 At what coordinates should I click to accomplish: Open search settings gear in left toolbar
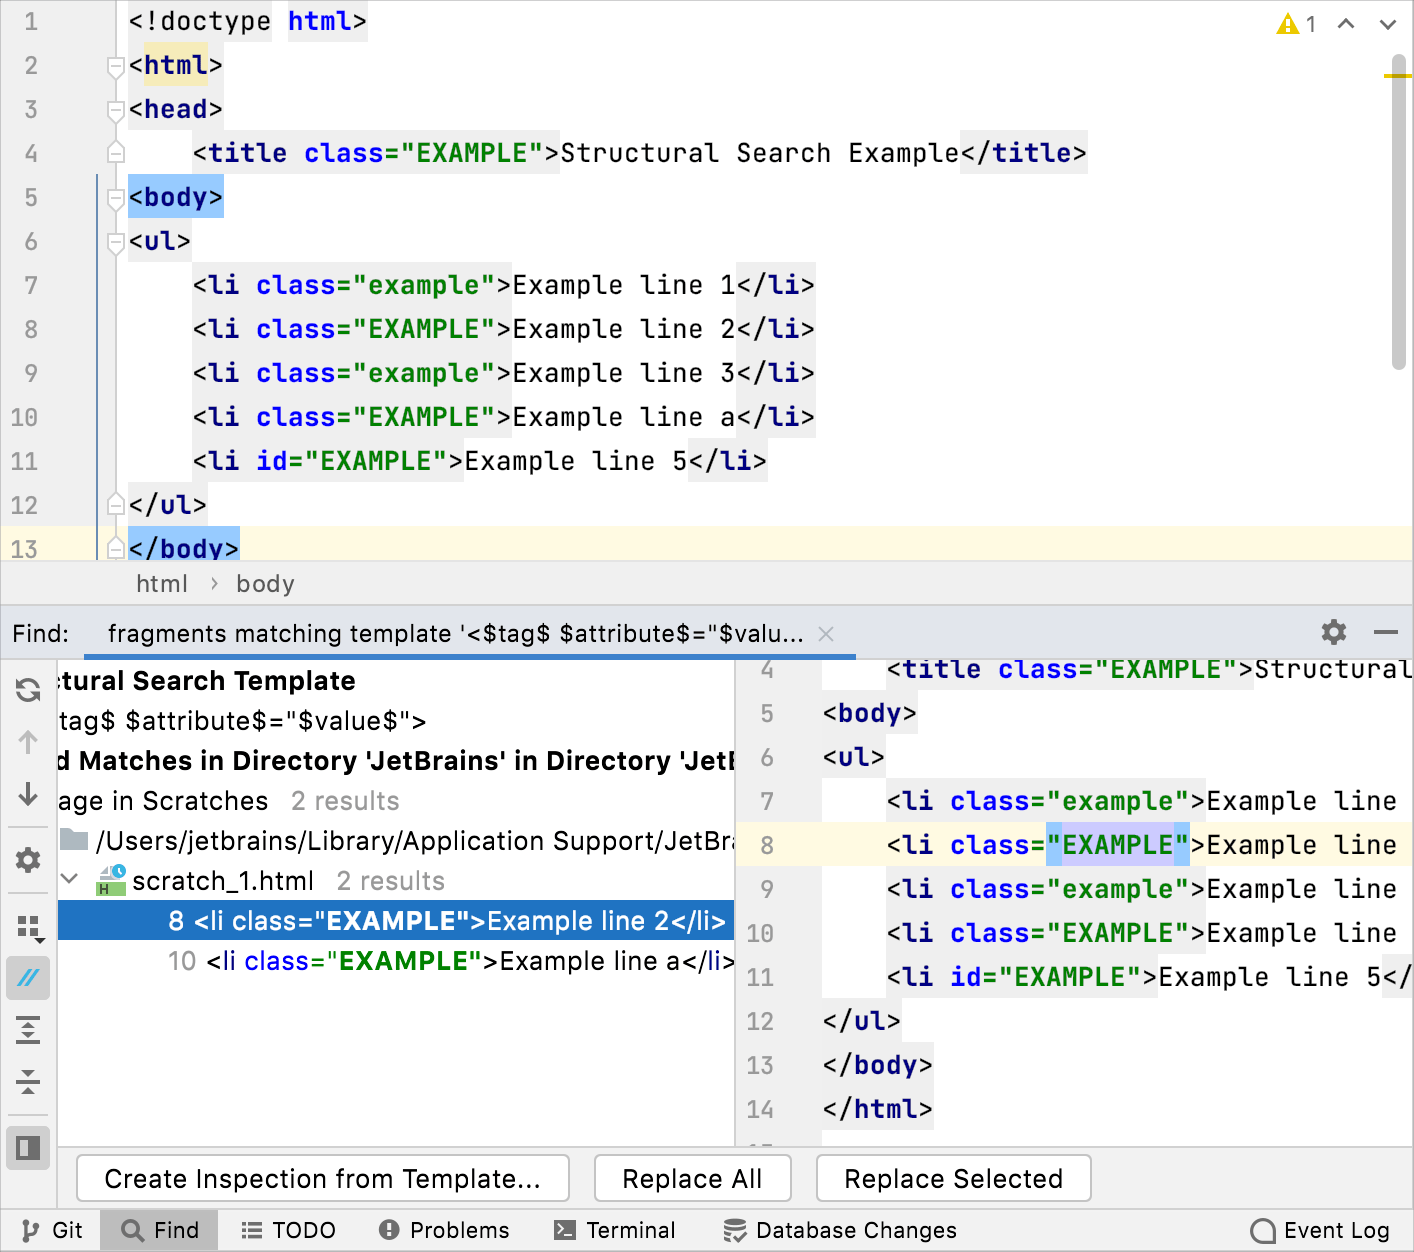coord(28,860)
